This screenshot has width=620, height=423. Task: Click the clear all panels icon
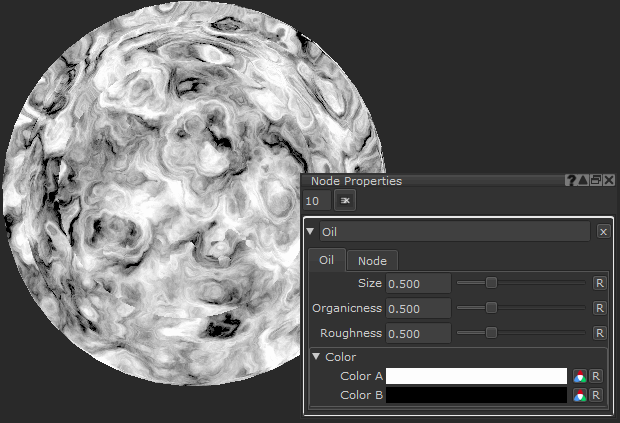(344, 201)
